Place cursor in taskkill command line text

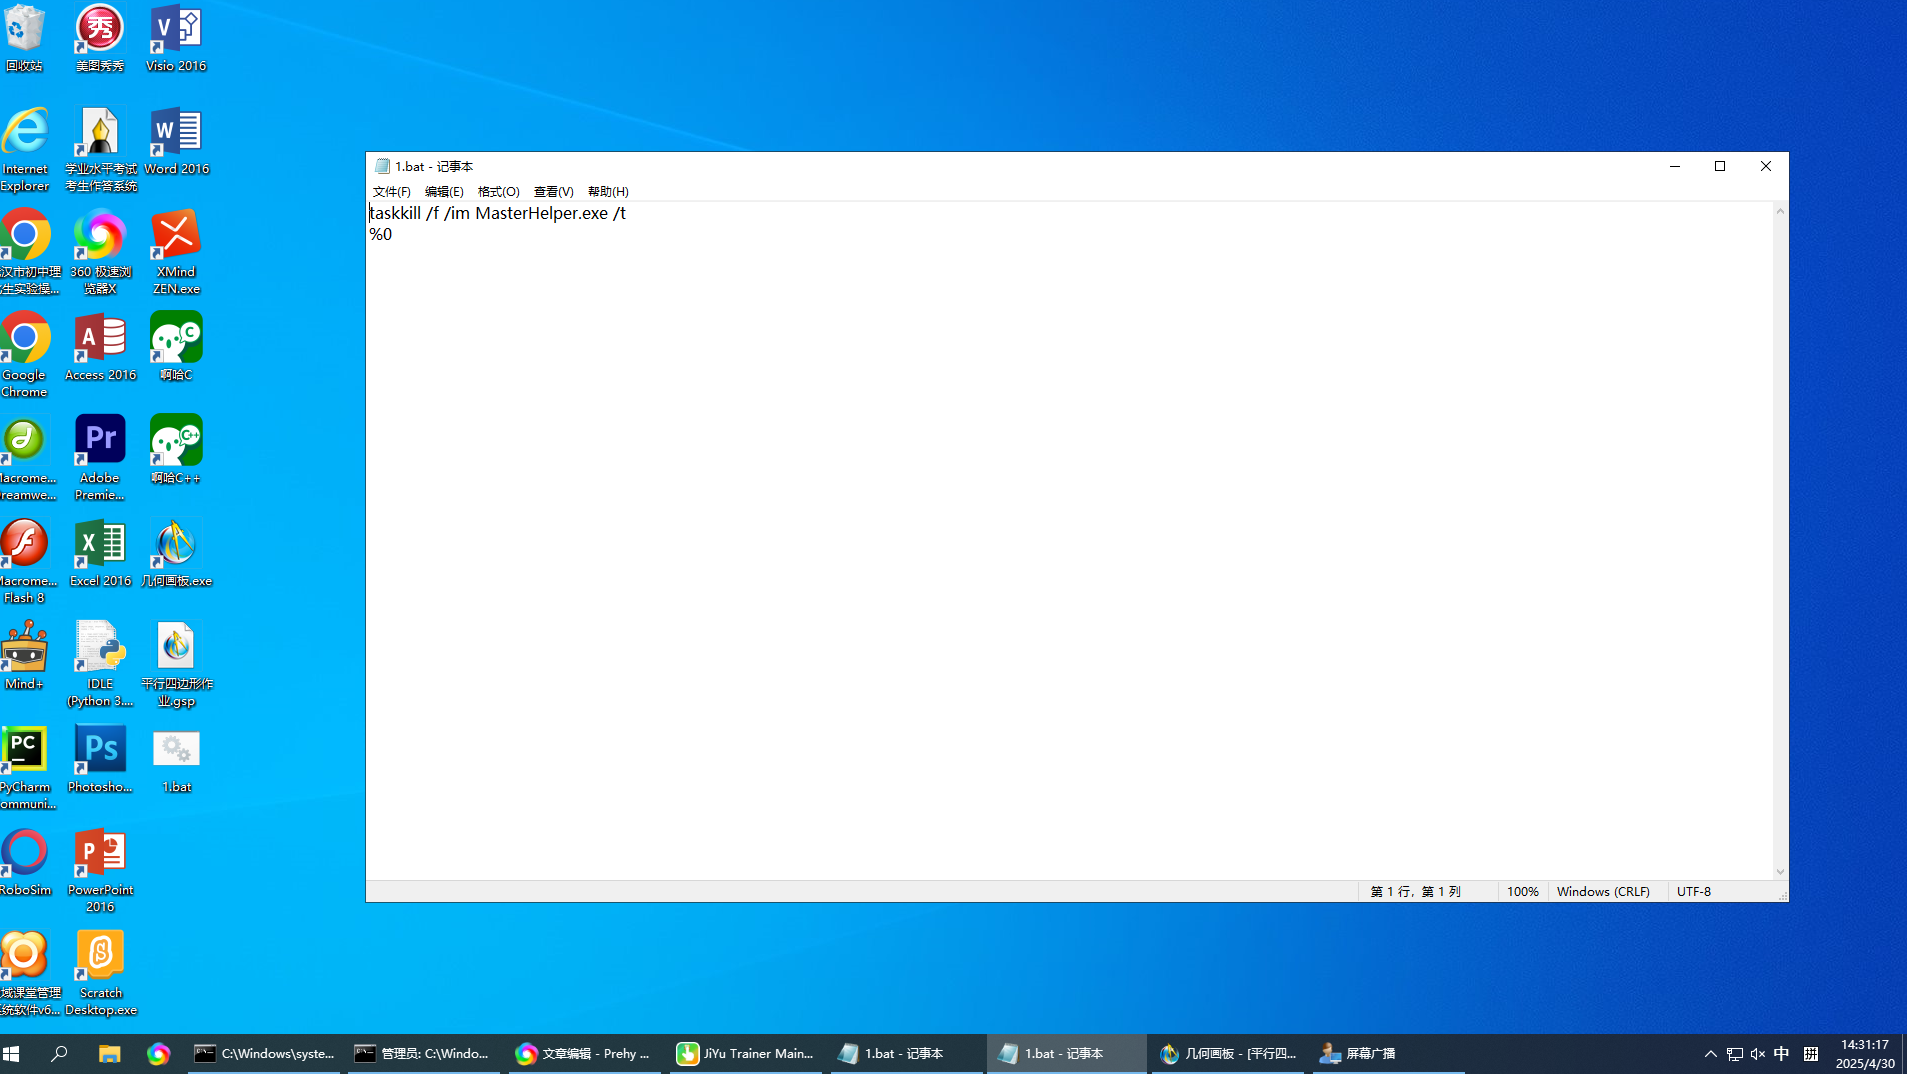pos(497,213)
